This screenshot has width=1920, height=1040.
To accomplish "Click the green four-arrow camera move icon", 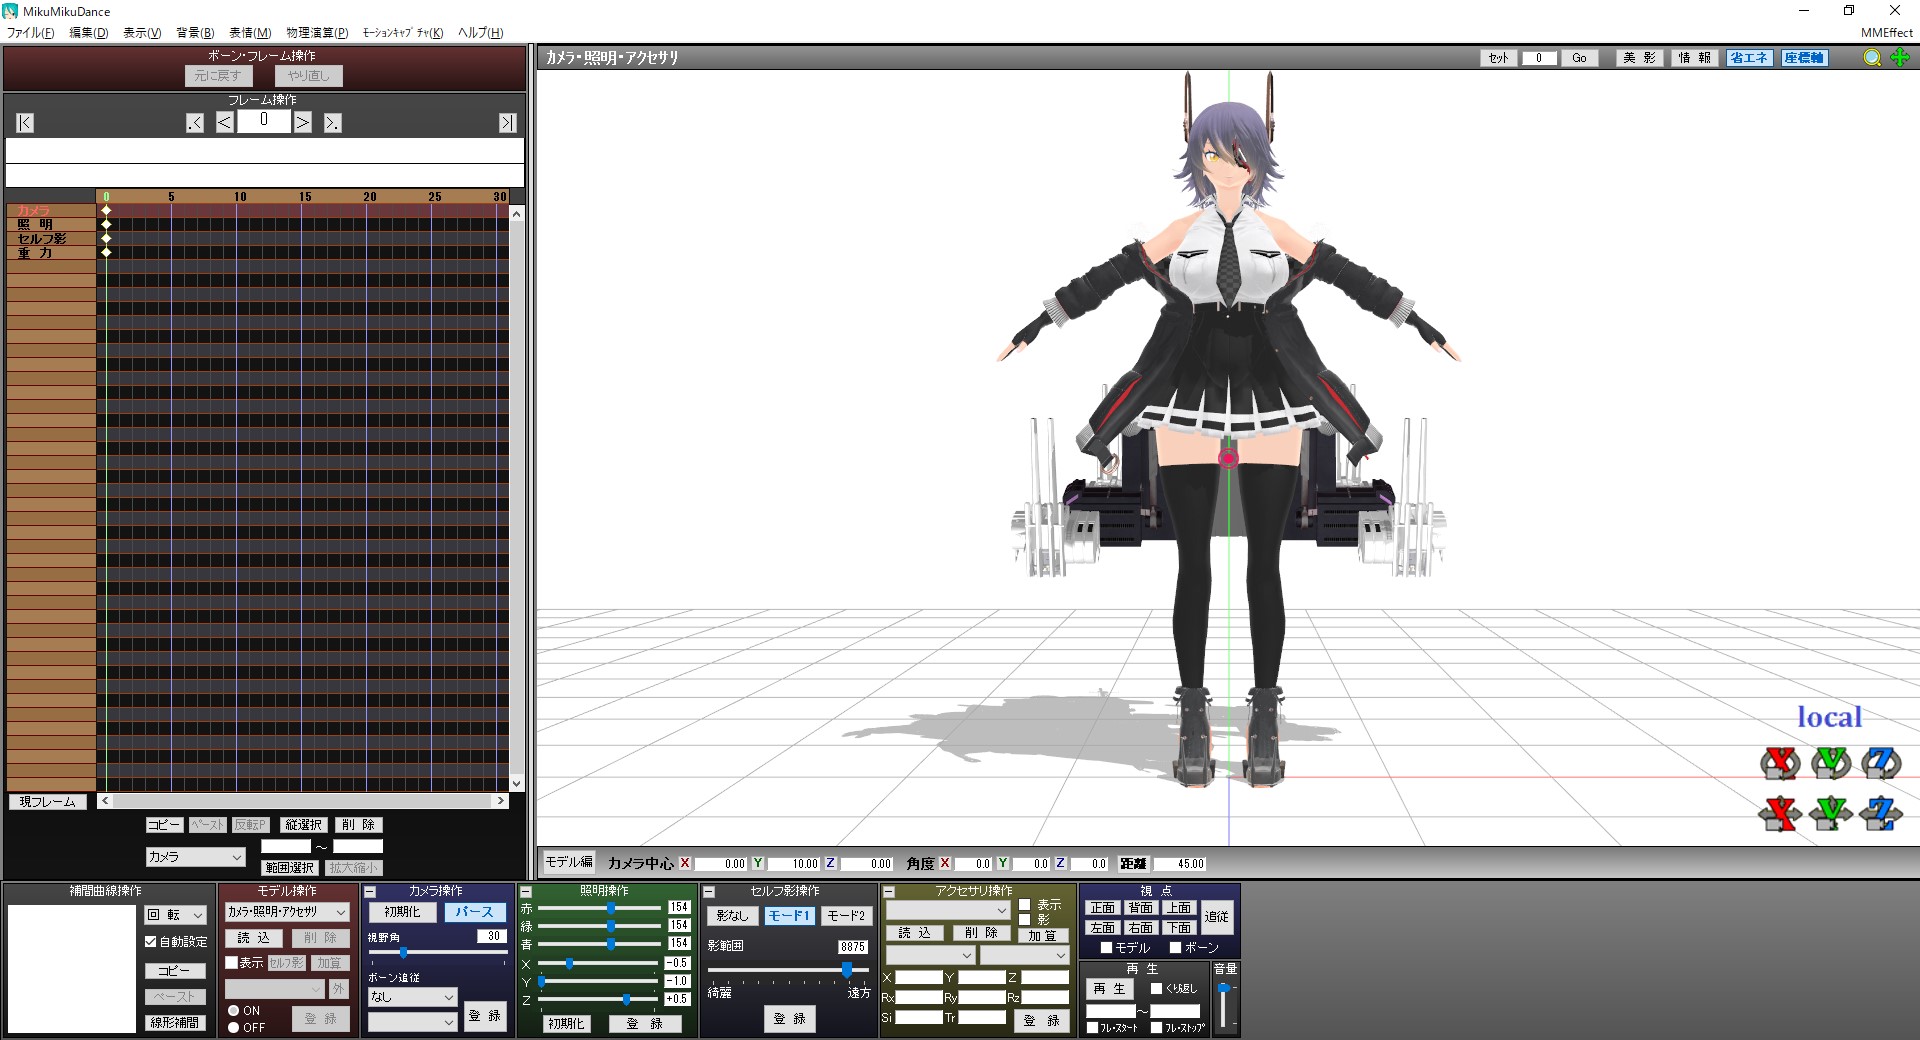I will pos(1900,58).
